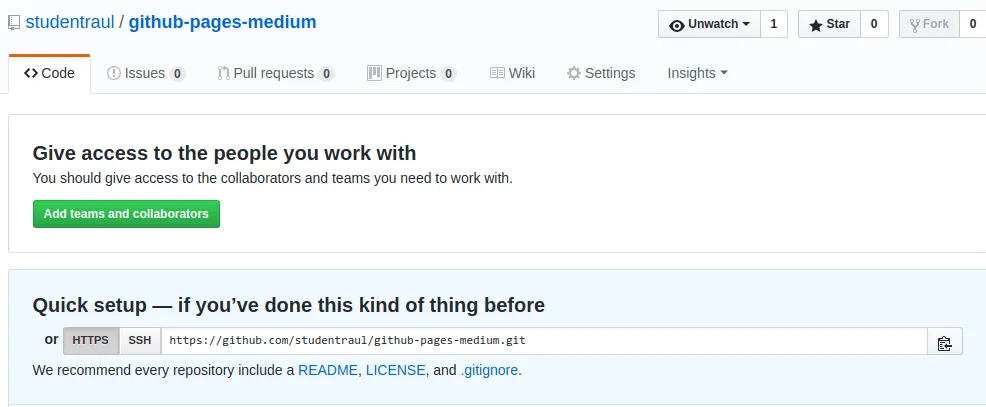Click Add teams and collaborators button
This screenshot has height=407, width=986.
pyautogui.click(x=126, y=214)
